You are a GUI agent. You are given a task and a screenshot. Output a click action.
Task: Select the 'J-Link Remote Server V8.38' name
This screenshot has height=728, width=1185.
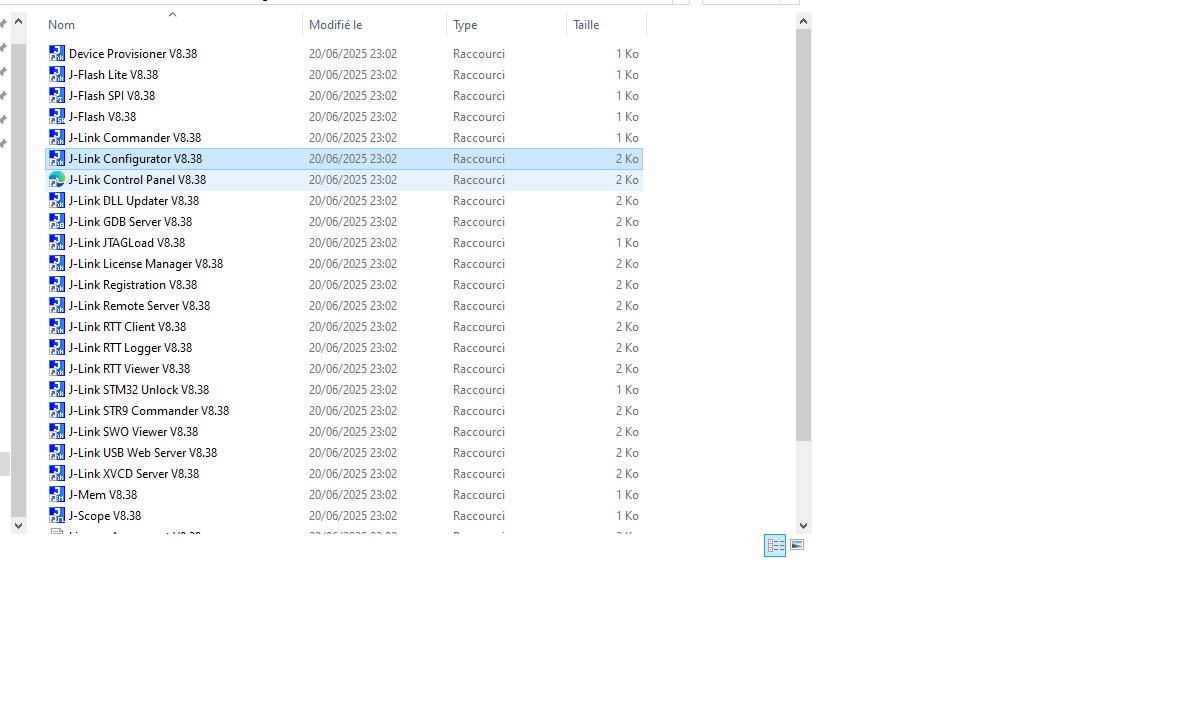coord(140,306)
